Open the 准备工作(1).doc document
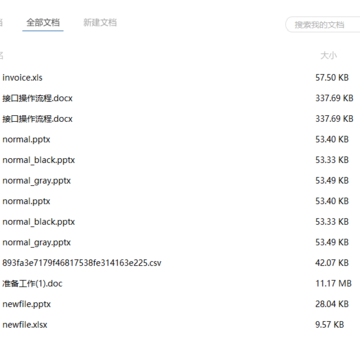 [x=32, y=284]
